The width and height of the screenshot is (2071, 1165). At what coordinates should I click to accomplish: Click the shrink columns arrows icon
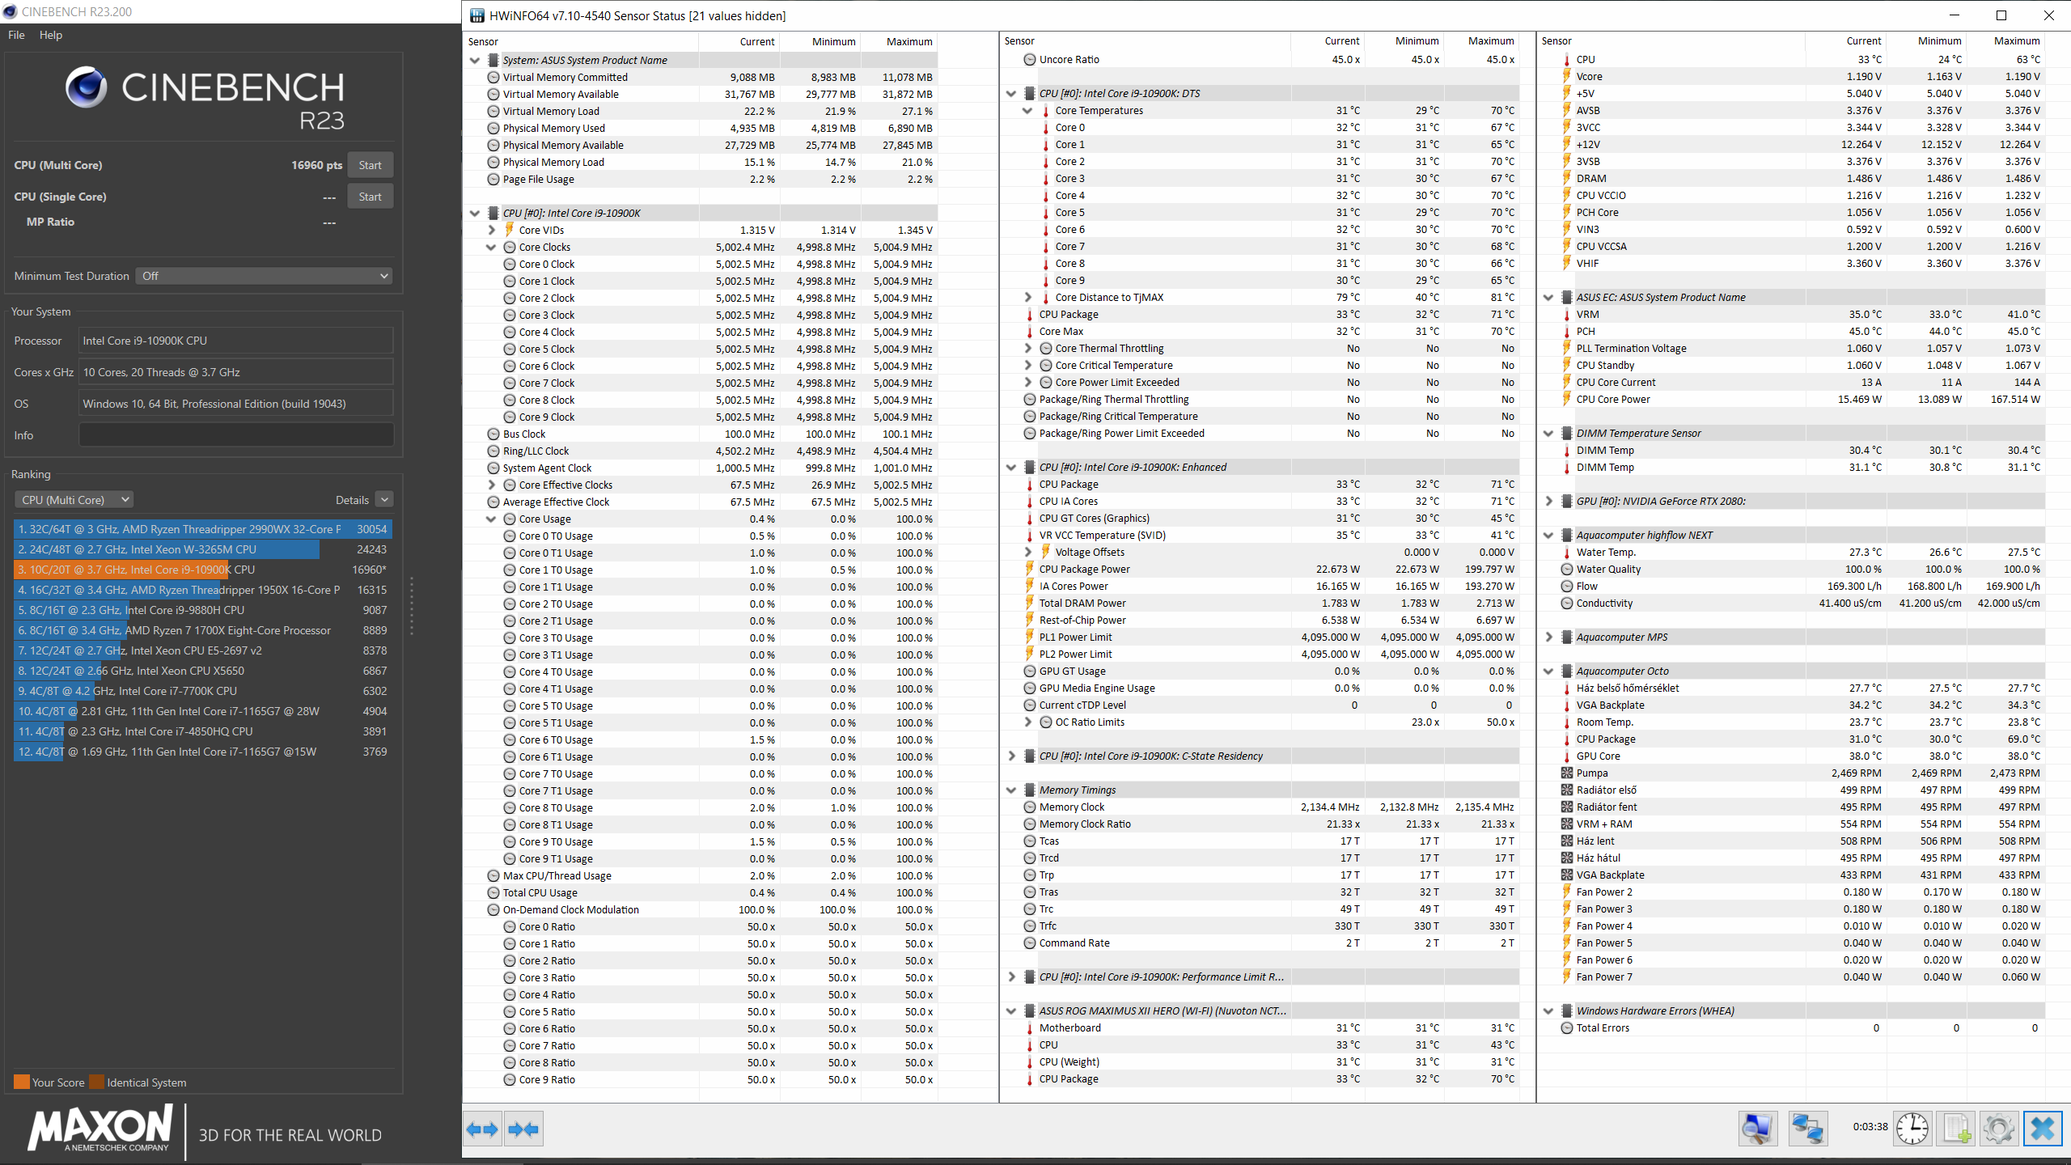(523, 1129)
